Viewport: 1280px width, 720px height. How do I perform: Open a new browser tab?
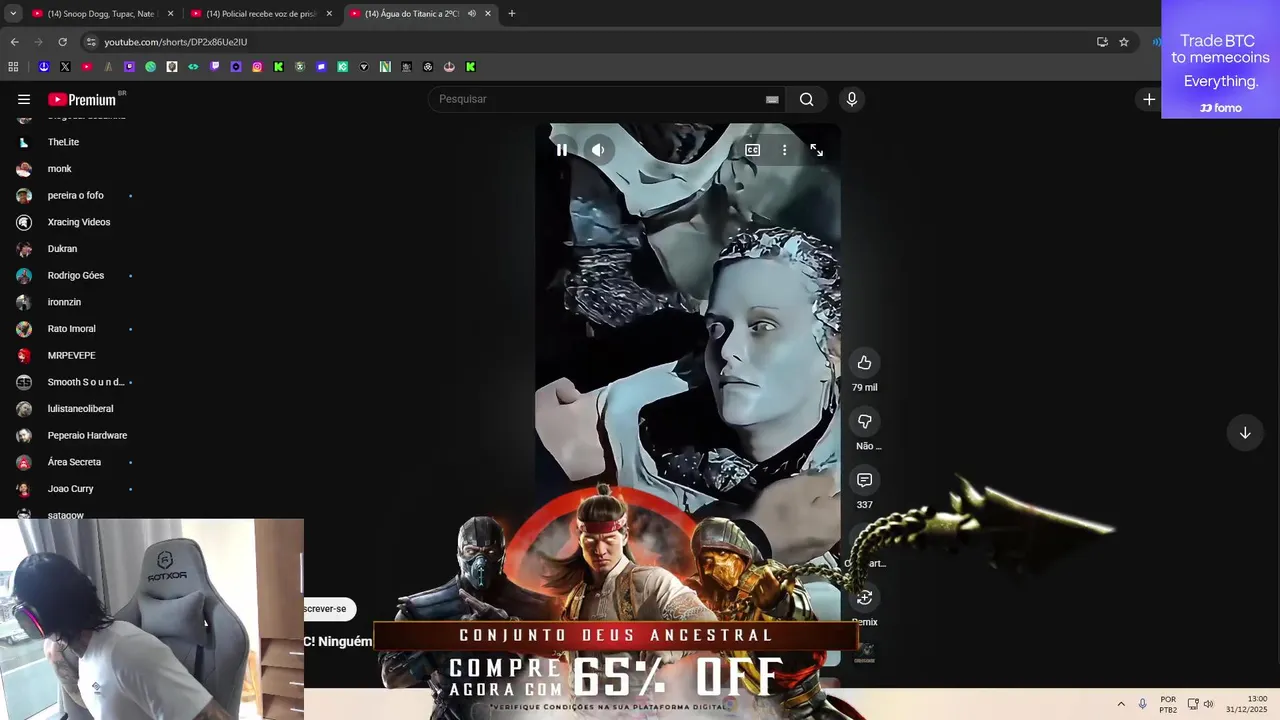(512, 14)
